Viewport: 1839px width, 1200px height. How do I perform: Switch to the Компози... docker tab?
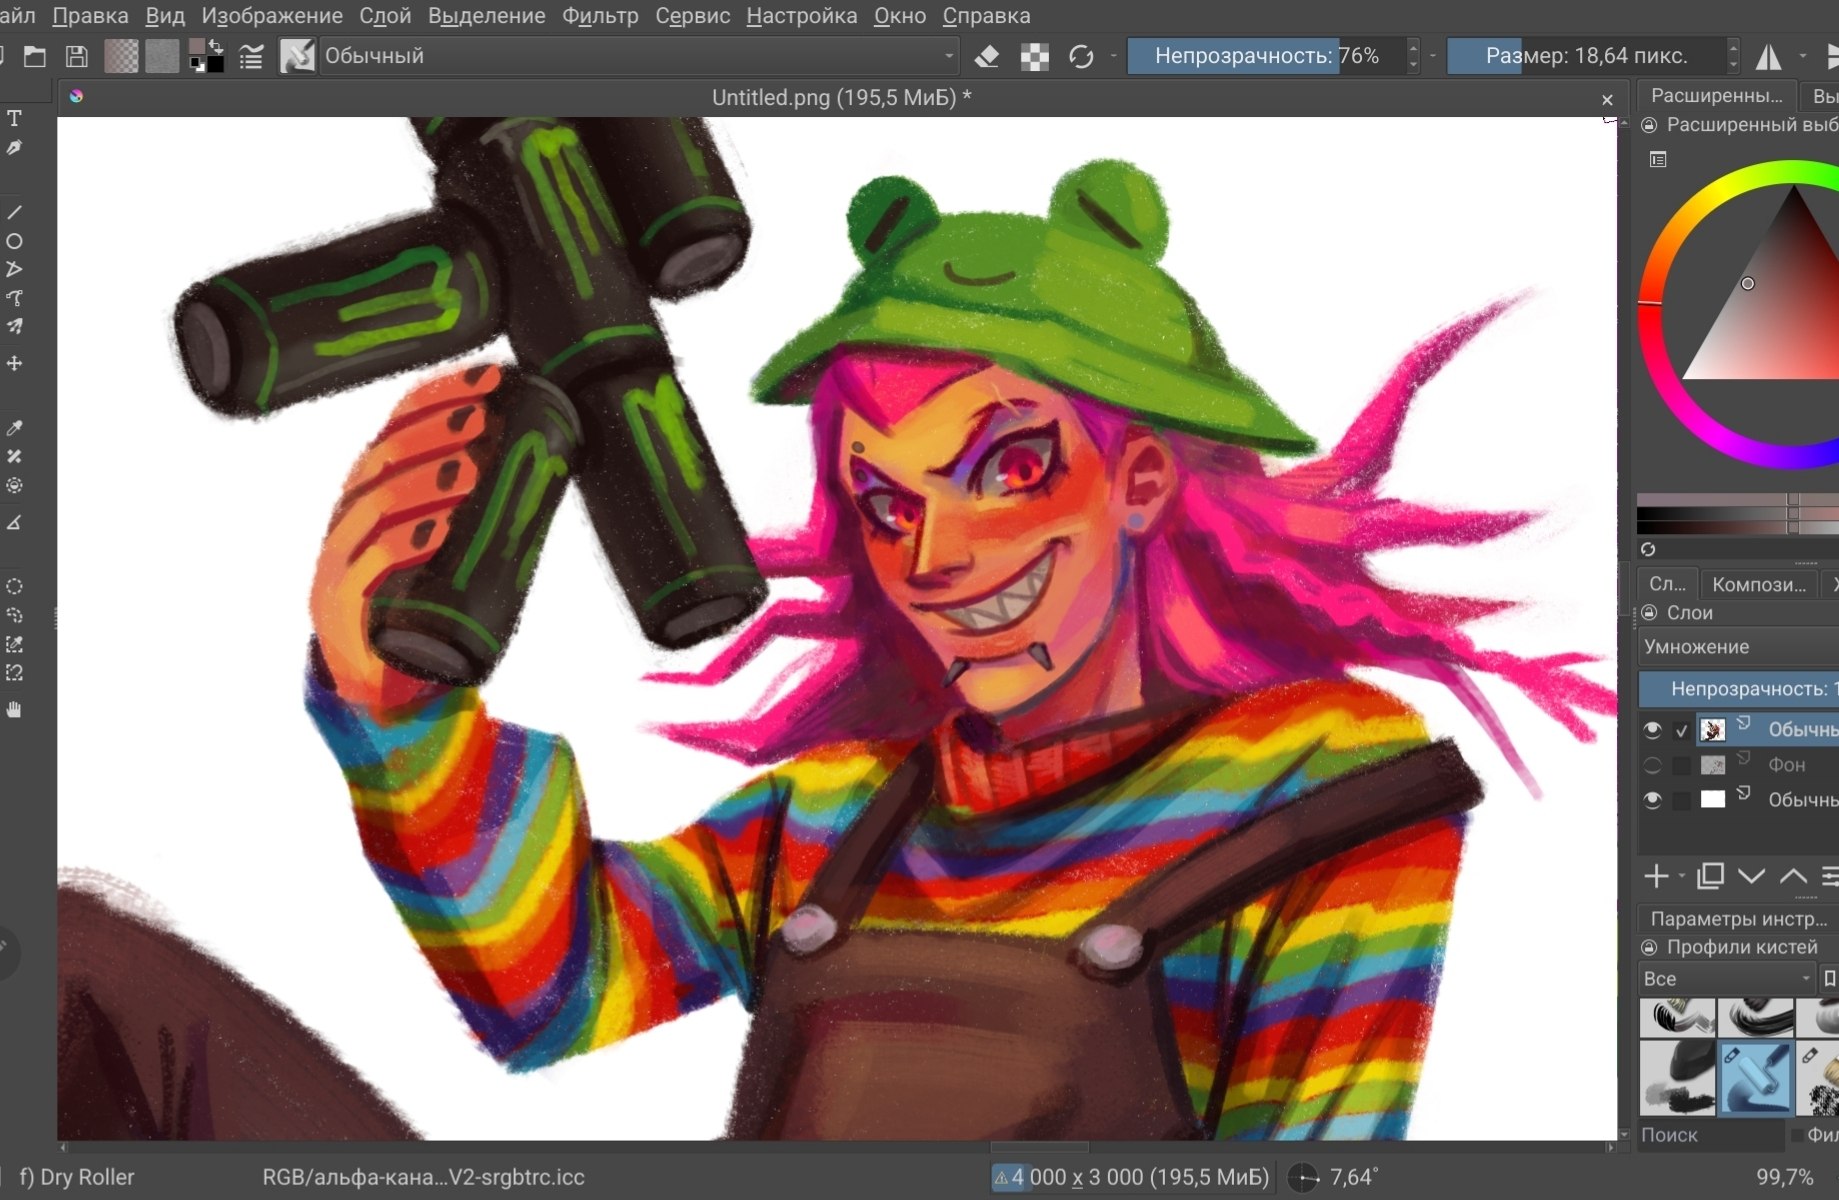(x=1759, y=584)
